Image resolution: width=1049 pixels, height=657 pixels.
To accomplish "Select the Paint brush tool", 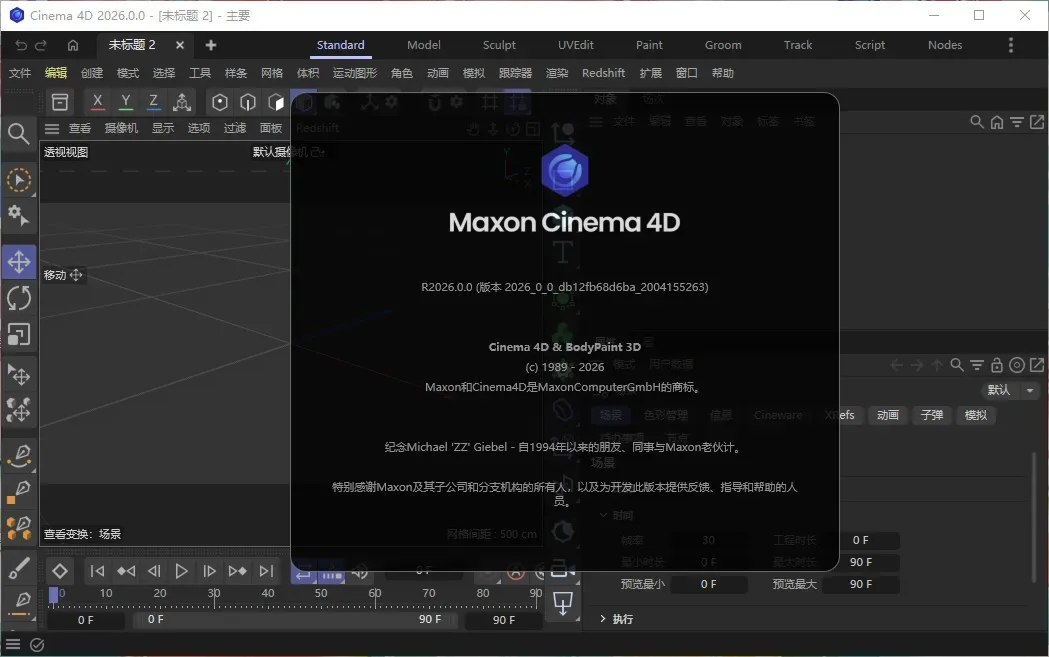I will (19, 569).
